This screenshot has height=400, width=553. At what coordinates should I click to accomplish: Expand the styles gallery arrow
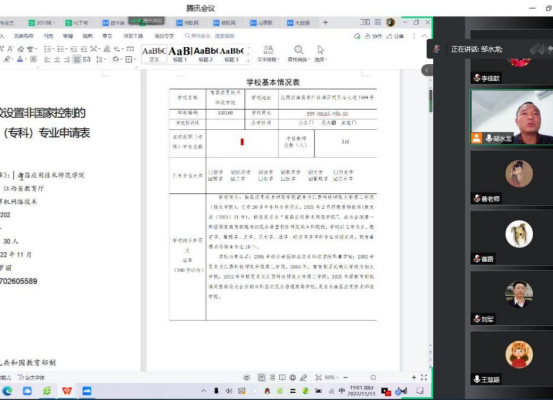248,60
